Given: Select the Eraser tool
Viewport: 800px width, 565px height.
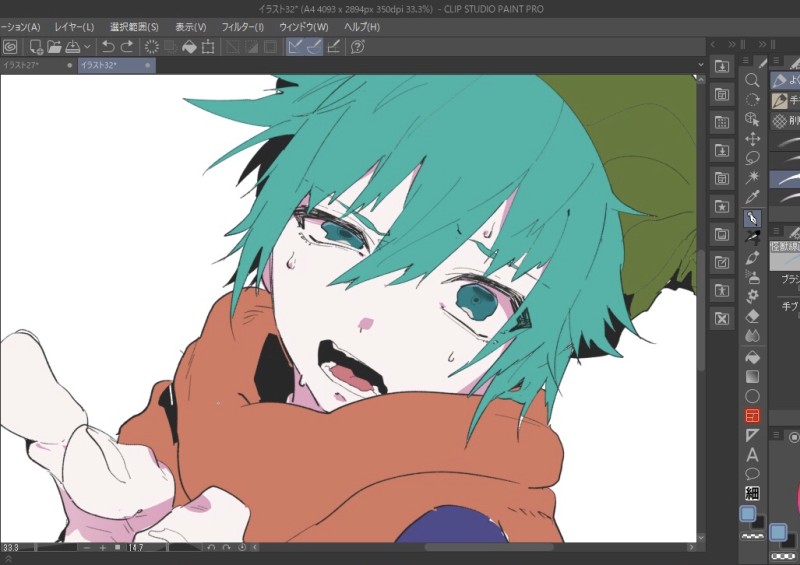Looking at the screenshot, I should [752, 316].
